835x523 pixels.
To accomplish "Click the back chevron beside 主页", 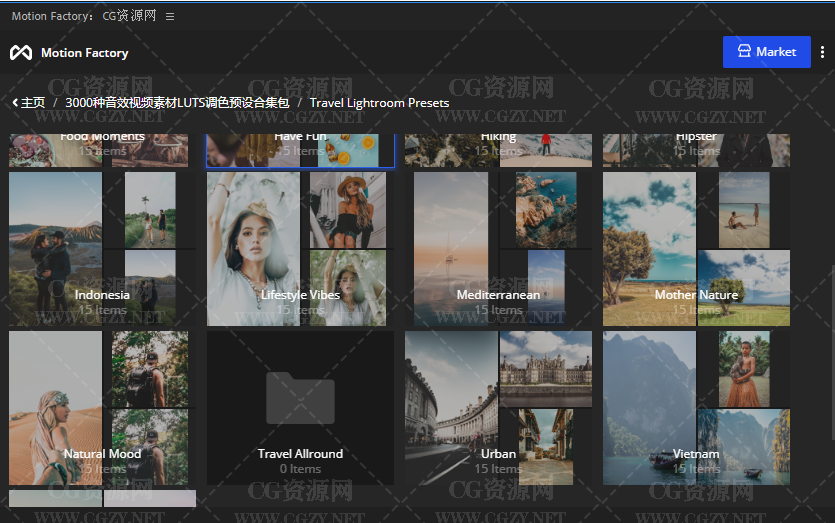I will (x=15, y=102).
